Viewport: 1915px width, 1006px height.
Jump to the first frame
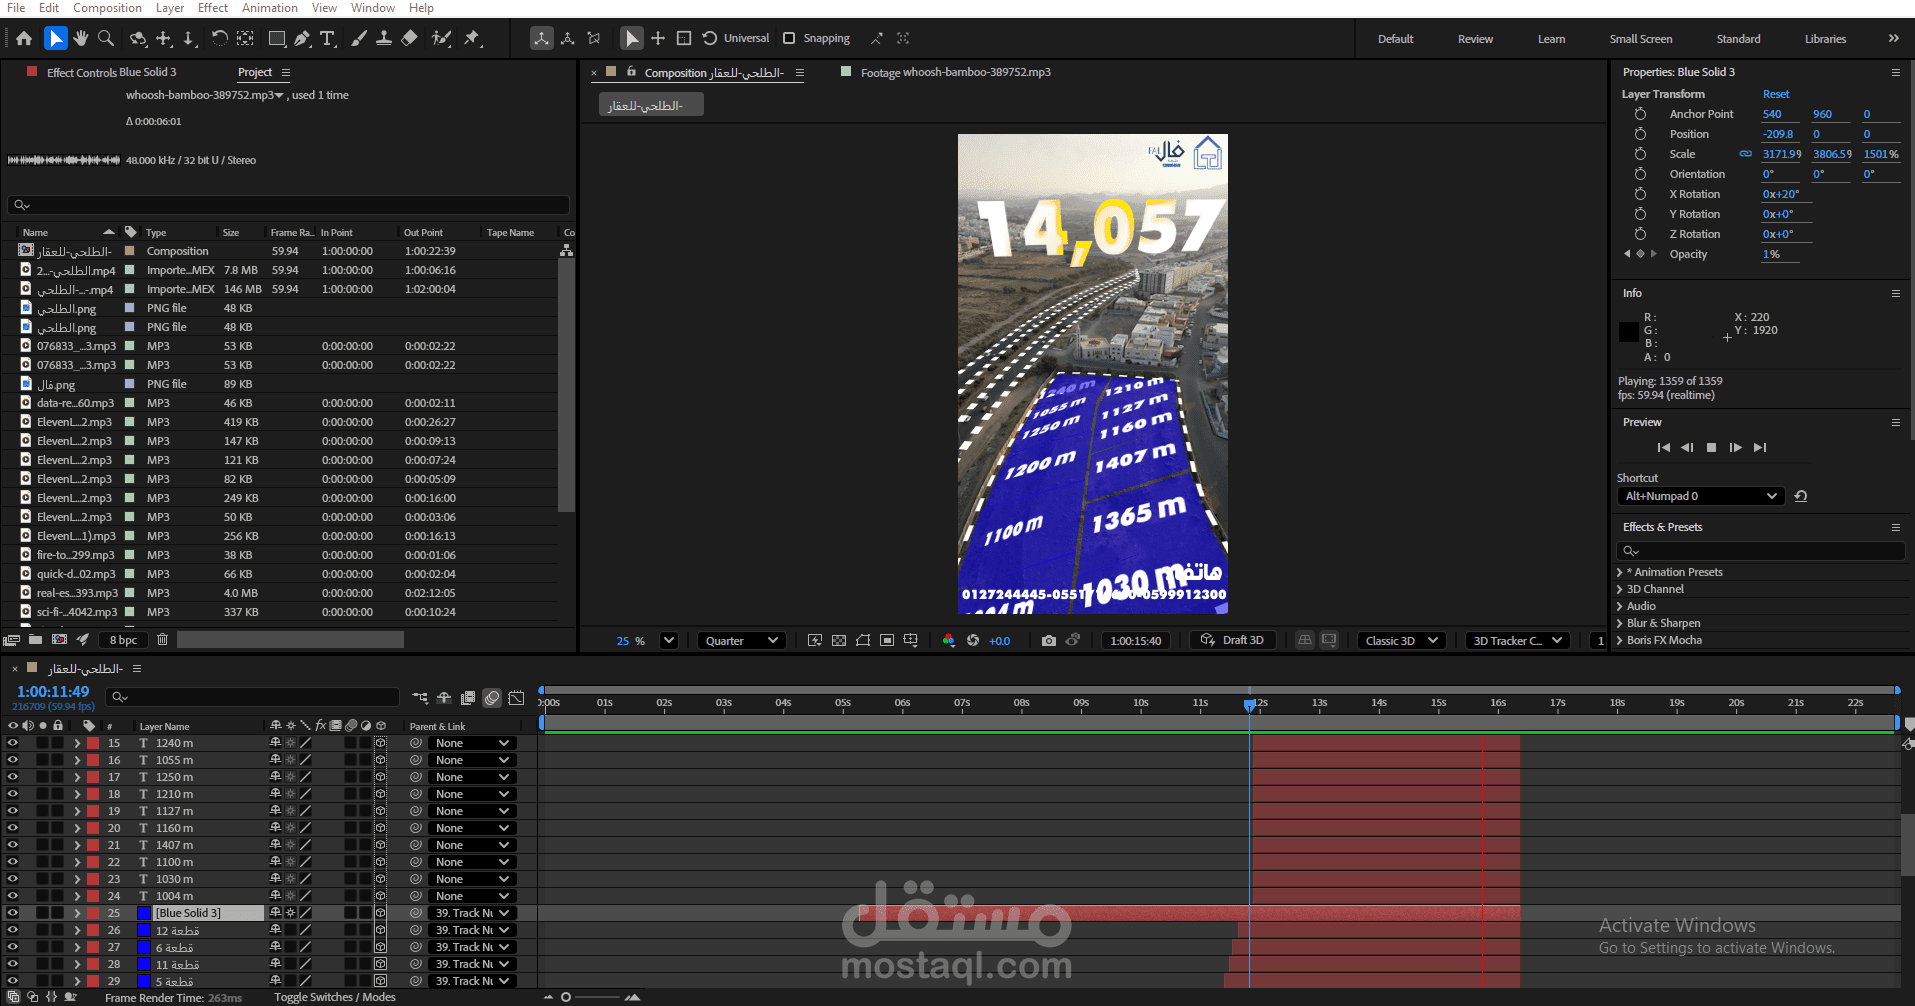click(x=1663, y=448)
